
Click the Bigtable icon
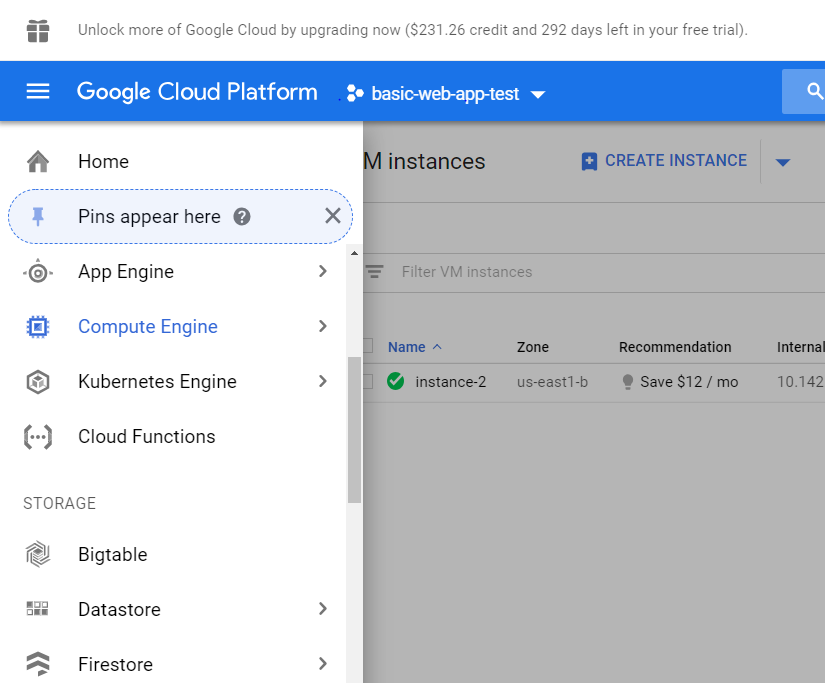pos(38,555)
